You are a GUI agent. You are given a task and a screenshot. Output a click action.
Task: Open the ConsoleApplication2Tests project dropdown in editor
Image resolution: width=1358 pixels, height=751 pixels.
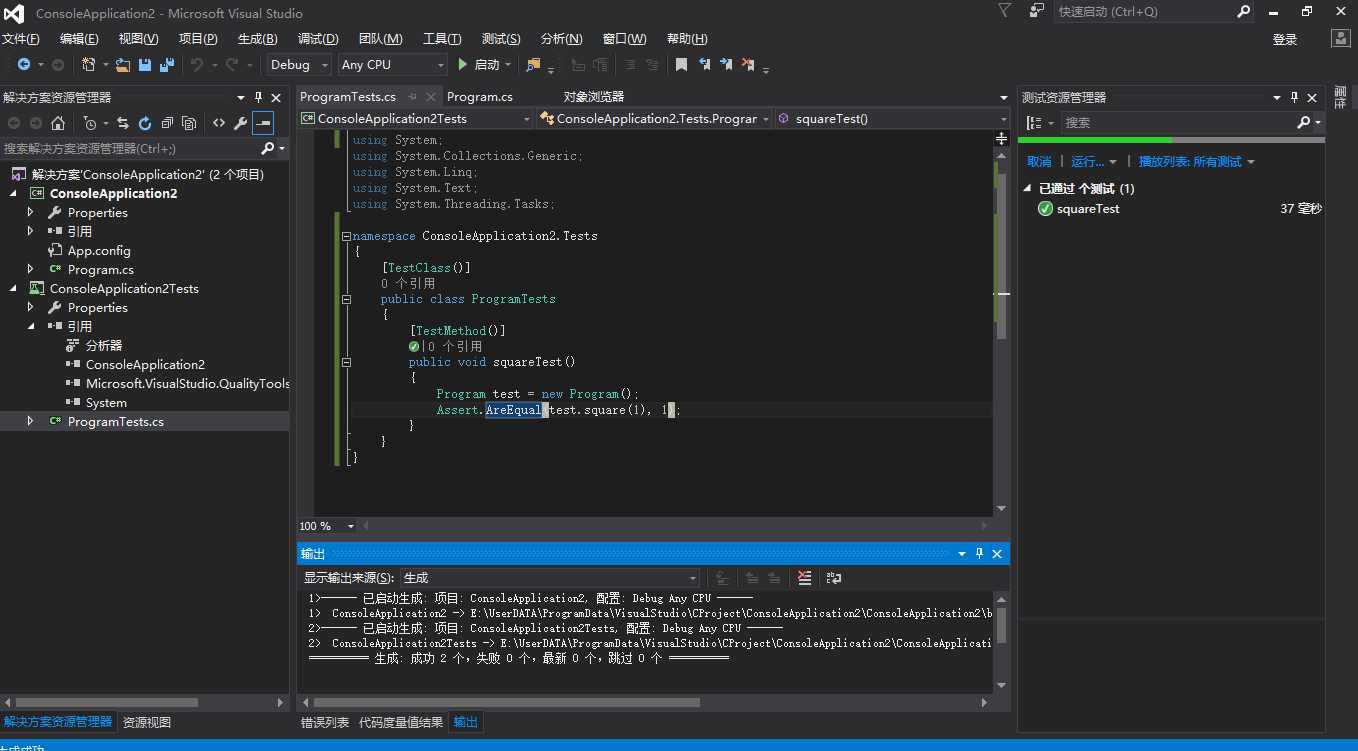[x=416, y=118]
